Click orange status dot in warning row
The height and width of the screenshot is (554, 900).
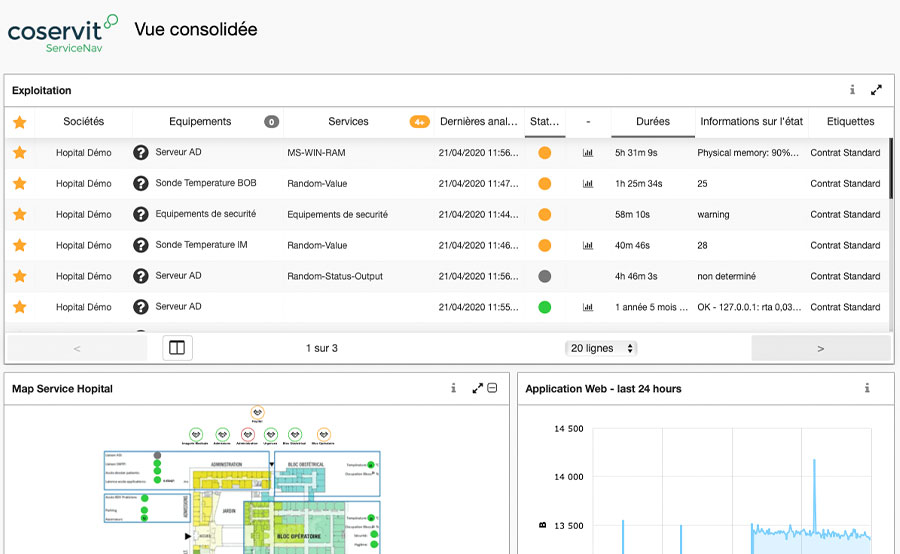[x=545, y=214]
